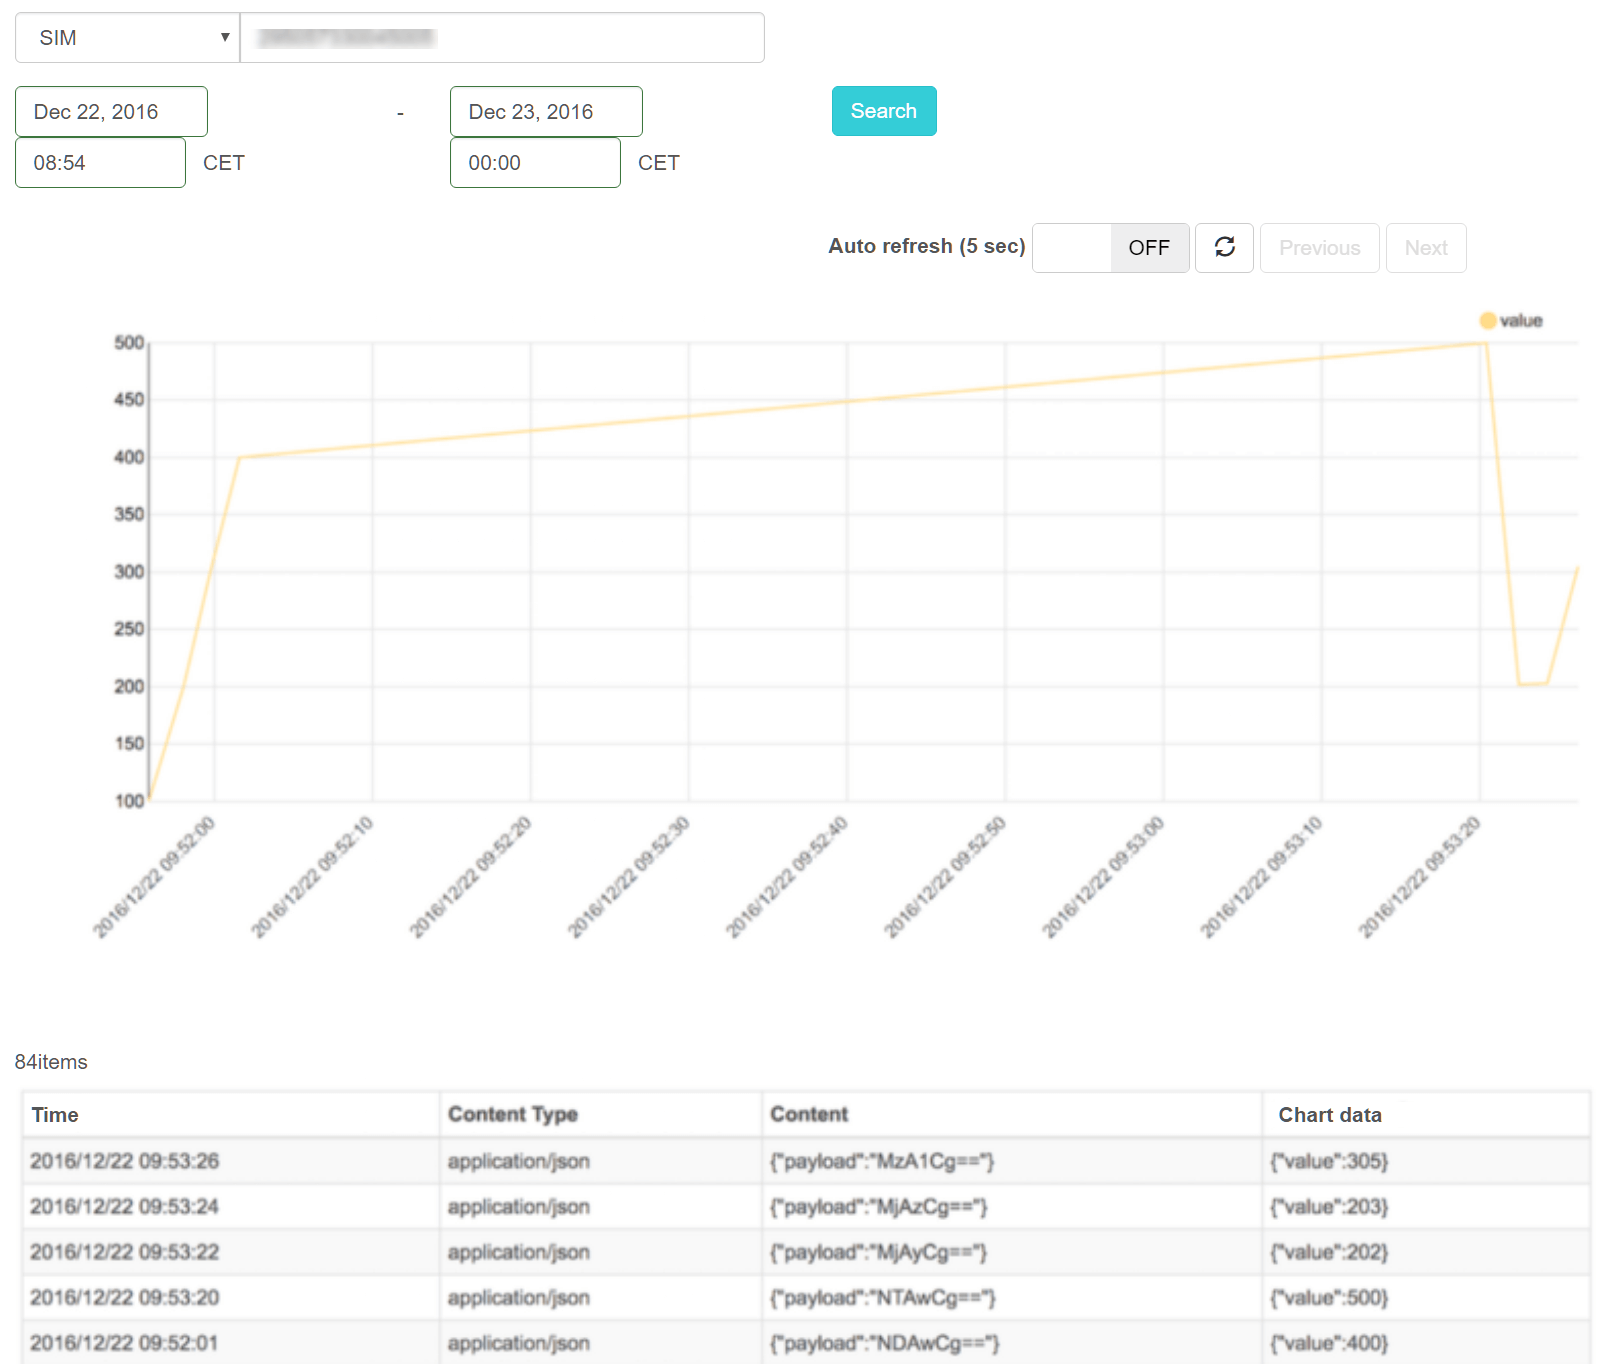Click the chart data cell showing value 500

(x=1328, y=1298)
